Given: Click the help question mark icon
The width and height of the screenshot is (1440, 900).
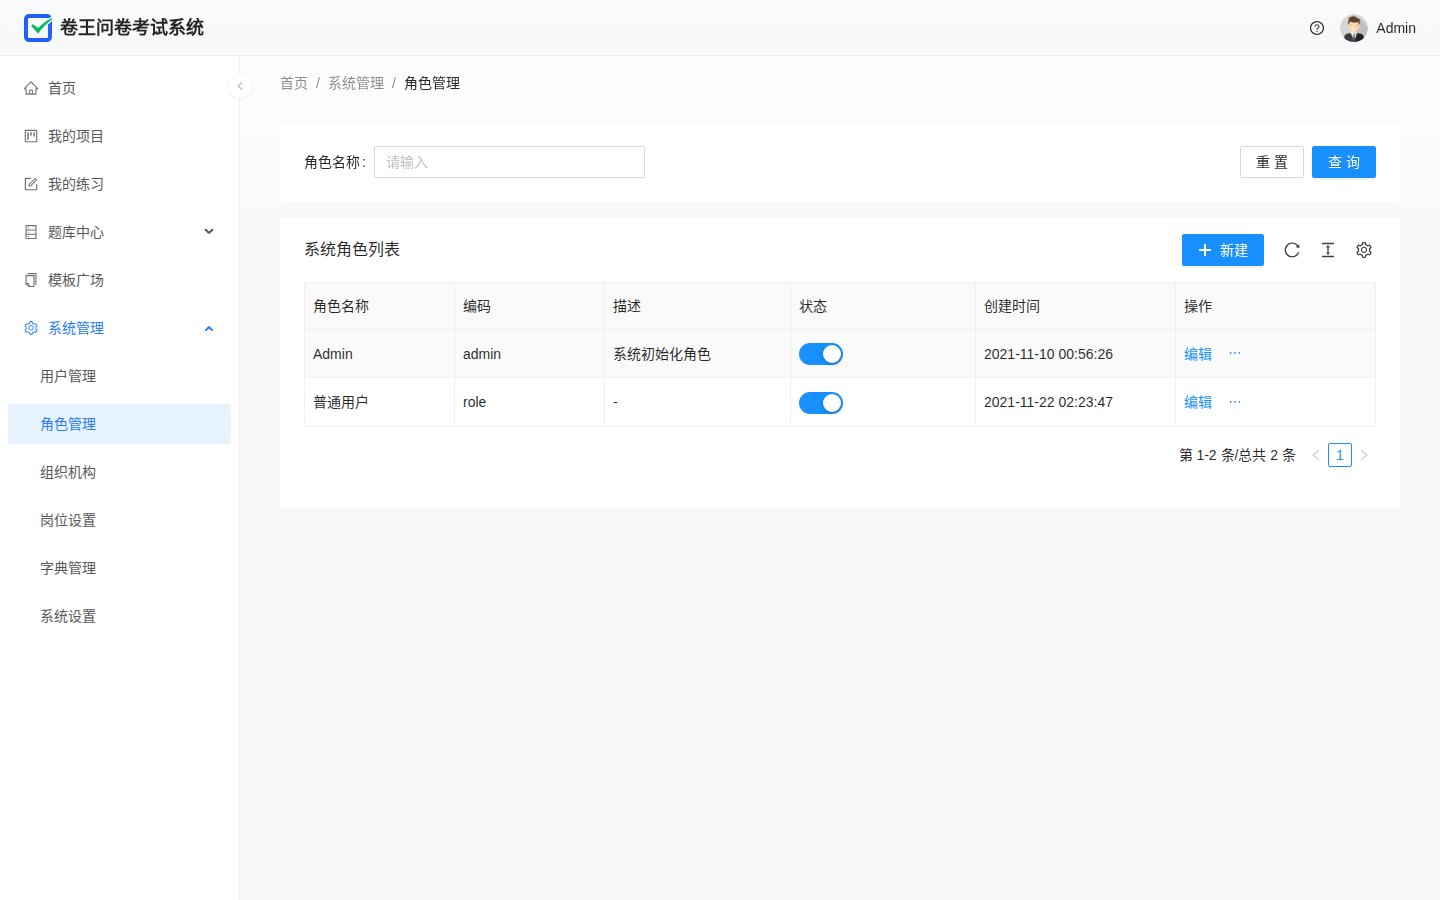Looking at the screenshot, I should click(x=1317, y=28).
